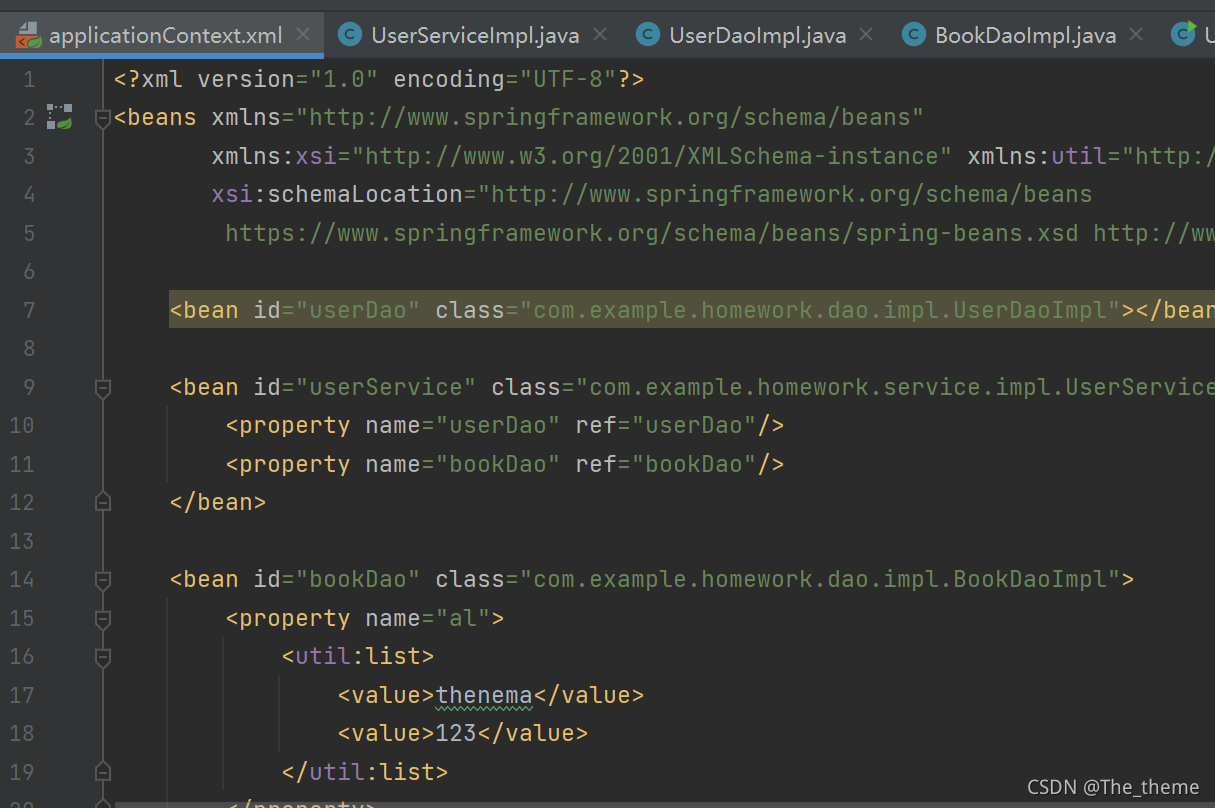This screenshot has height=808, width=1215.
Task: Click the userDao id attribute value on line 7
Action: click(x=357, y=310)
